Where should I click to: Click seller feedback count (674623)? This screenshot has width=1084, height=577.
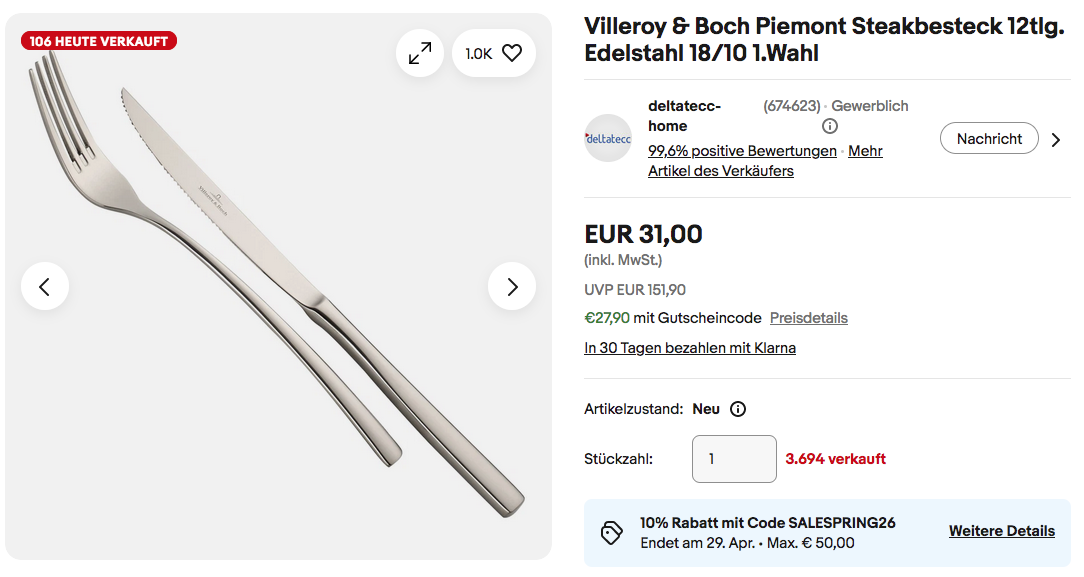[x=791, y=106]
